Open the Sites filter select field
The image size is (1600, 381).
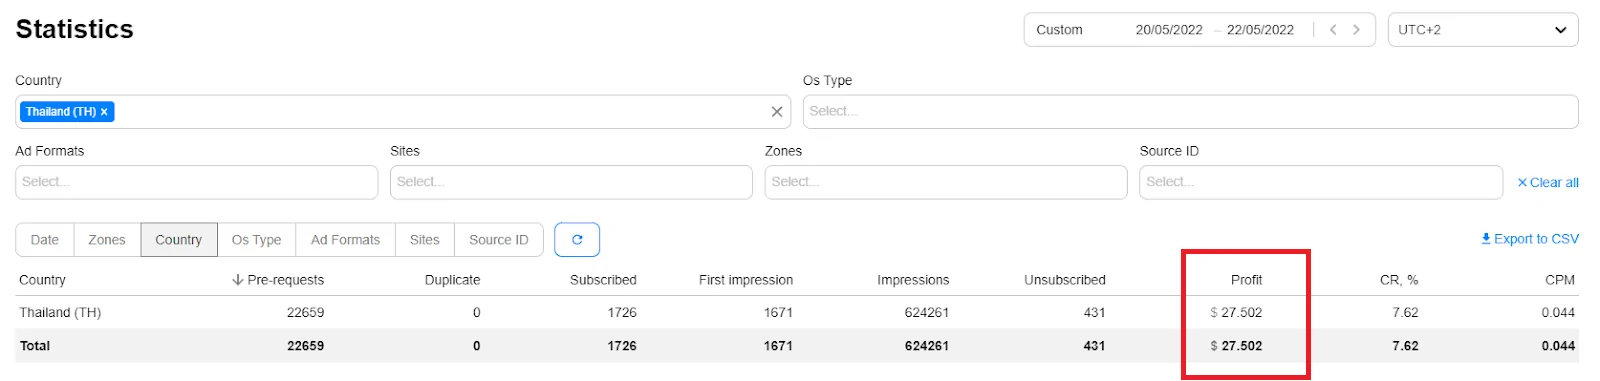tap(571, 182)
